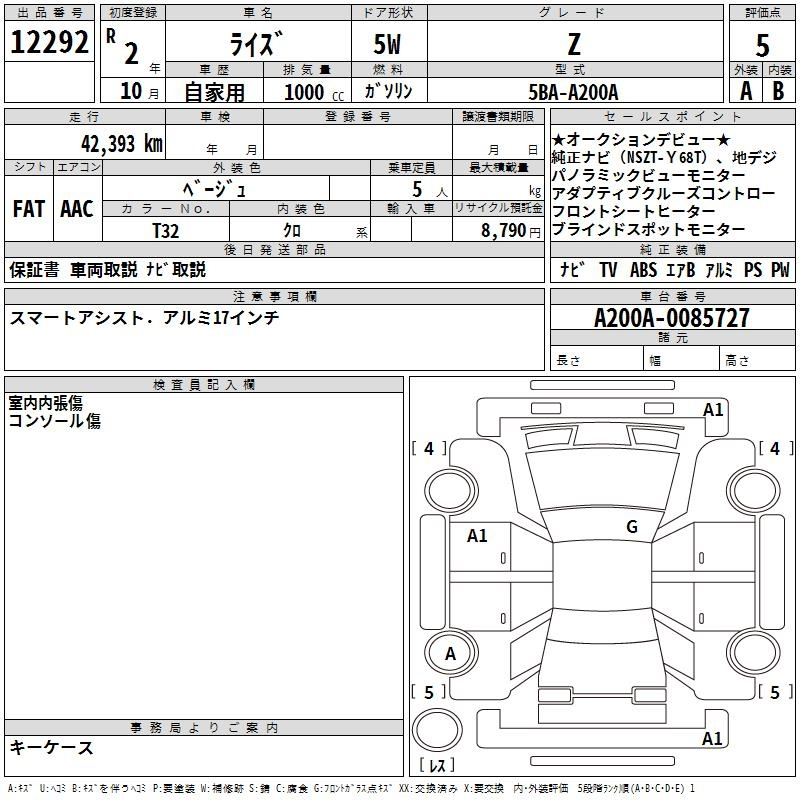Click the color number T32
The width and height of the screenshot is (800, 800).
coord(166,231)
